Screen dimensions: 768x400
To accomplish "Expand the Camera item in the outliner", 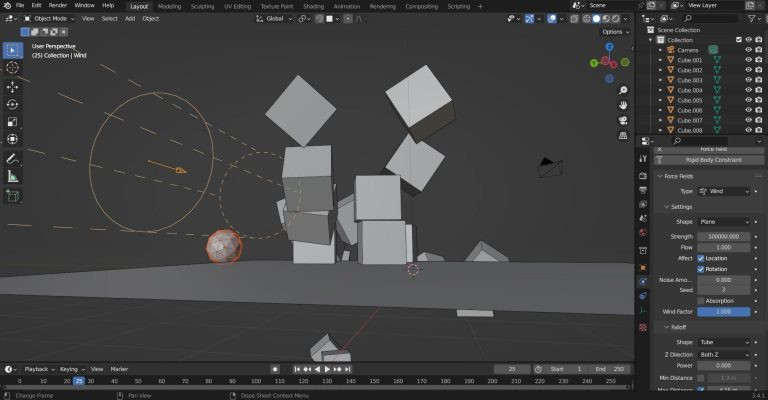I will [x=661, y=50].
